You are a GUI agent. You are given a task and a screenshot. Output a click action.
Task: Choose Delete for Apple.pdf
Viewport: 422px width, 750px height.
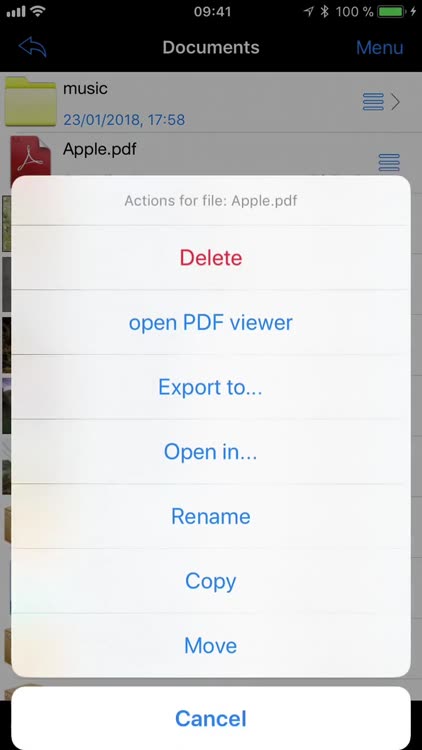point(211,258)
